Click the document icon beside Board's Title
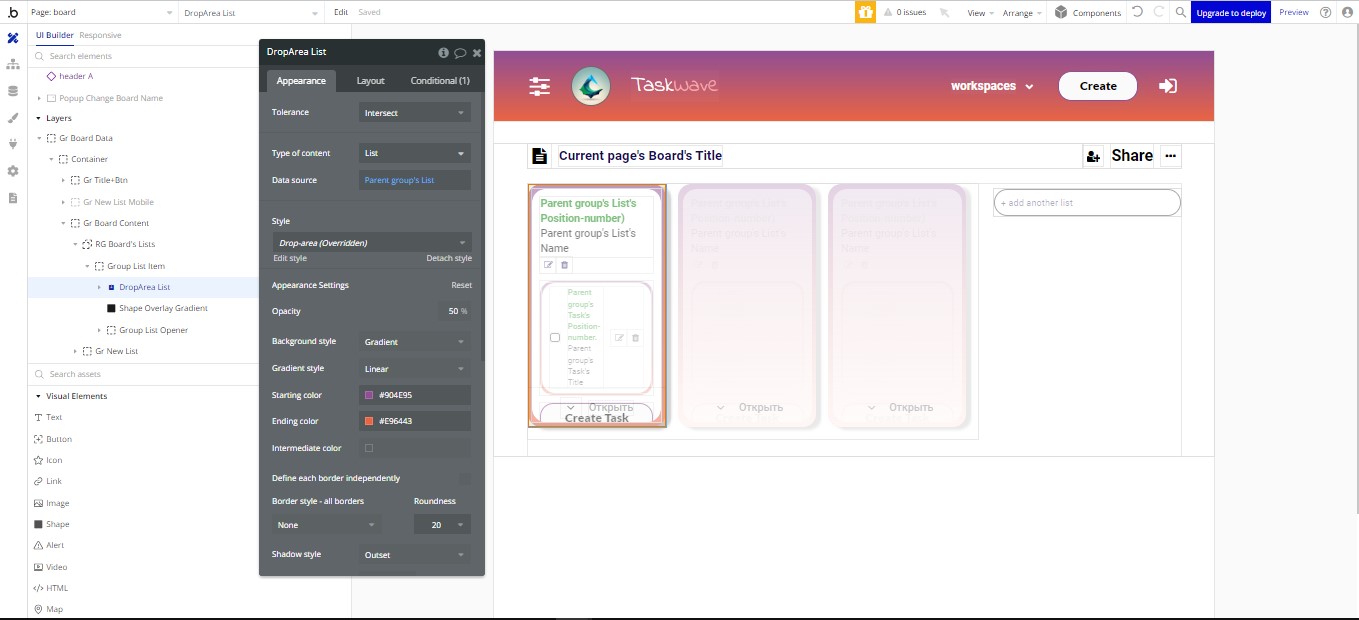The width and height of the screenshot is (1359, 620). tap(539, 156)
